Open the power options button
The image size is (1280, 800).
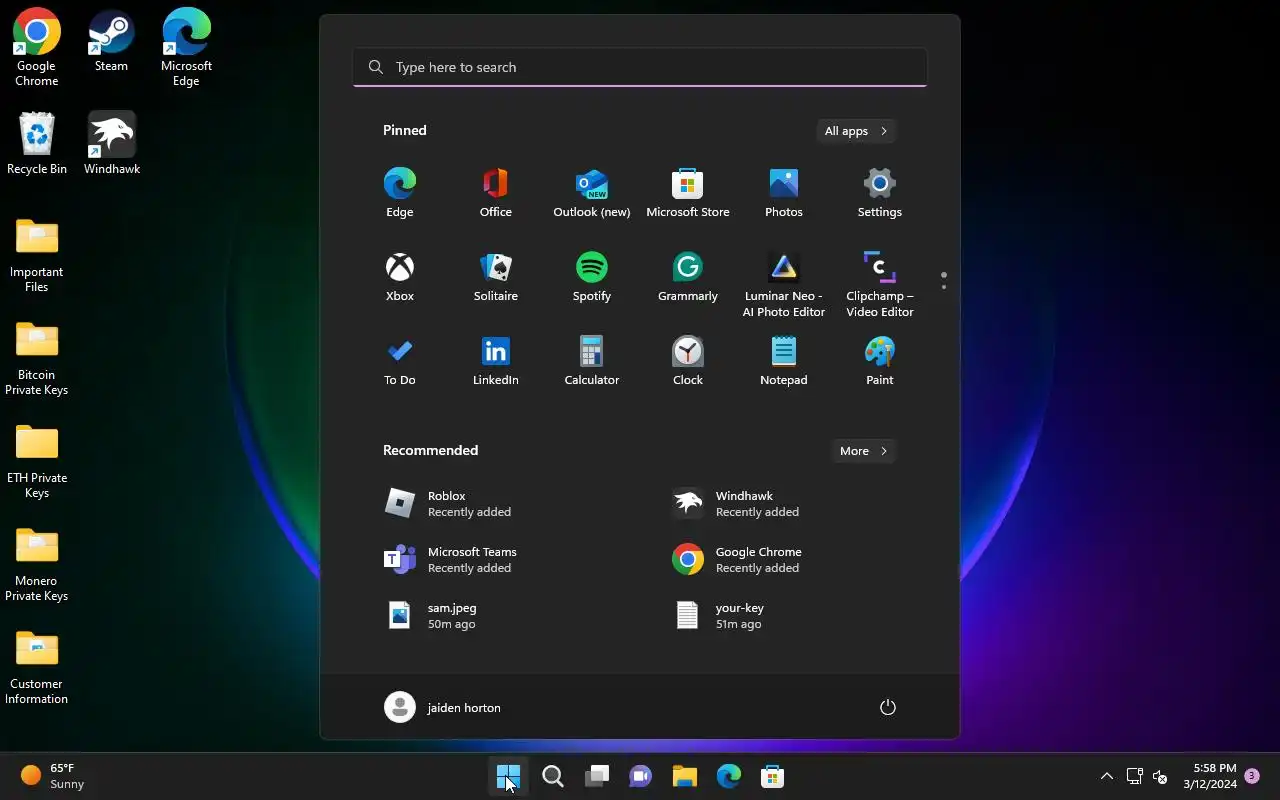click(887, 707)
